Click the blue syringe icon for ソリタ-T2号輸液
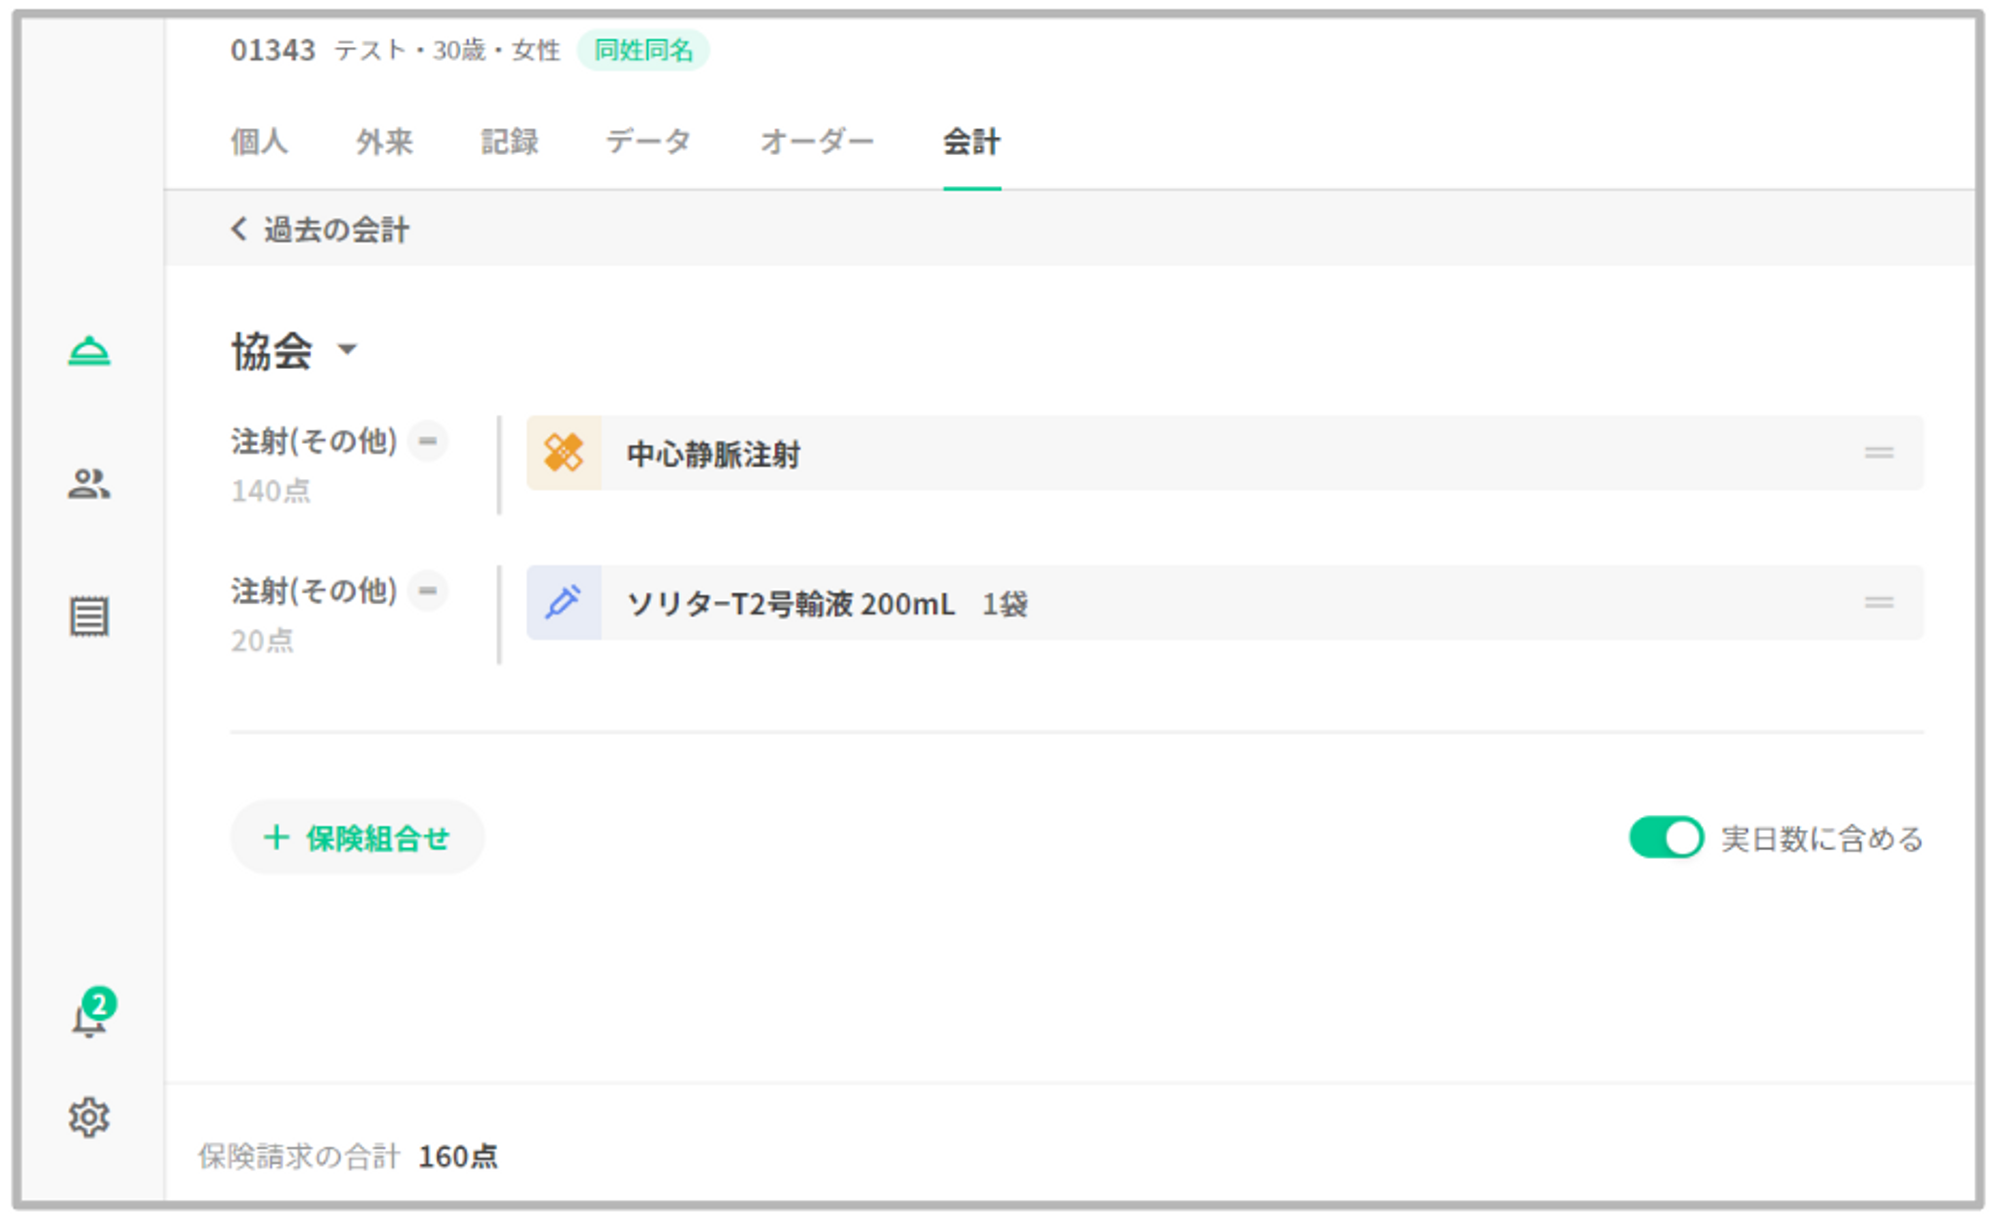This screenshot has width=2000, height=1219. [564, 603]
